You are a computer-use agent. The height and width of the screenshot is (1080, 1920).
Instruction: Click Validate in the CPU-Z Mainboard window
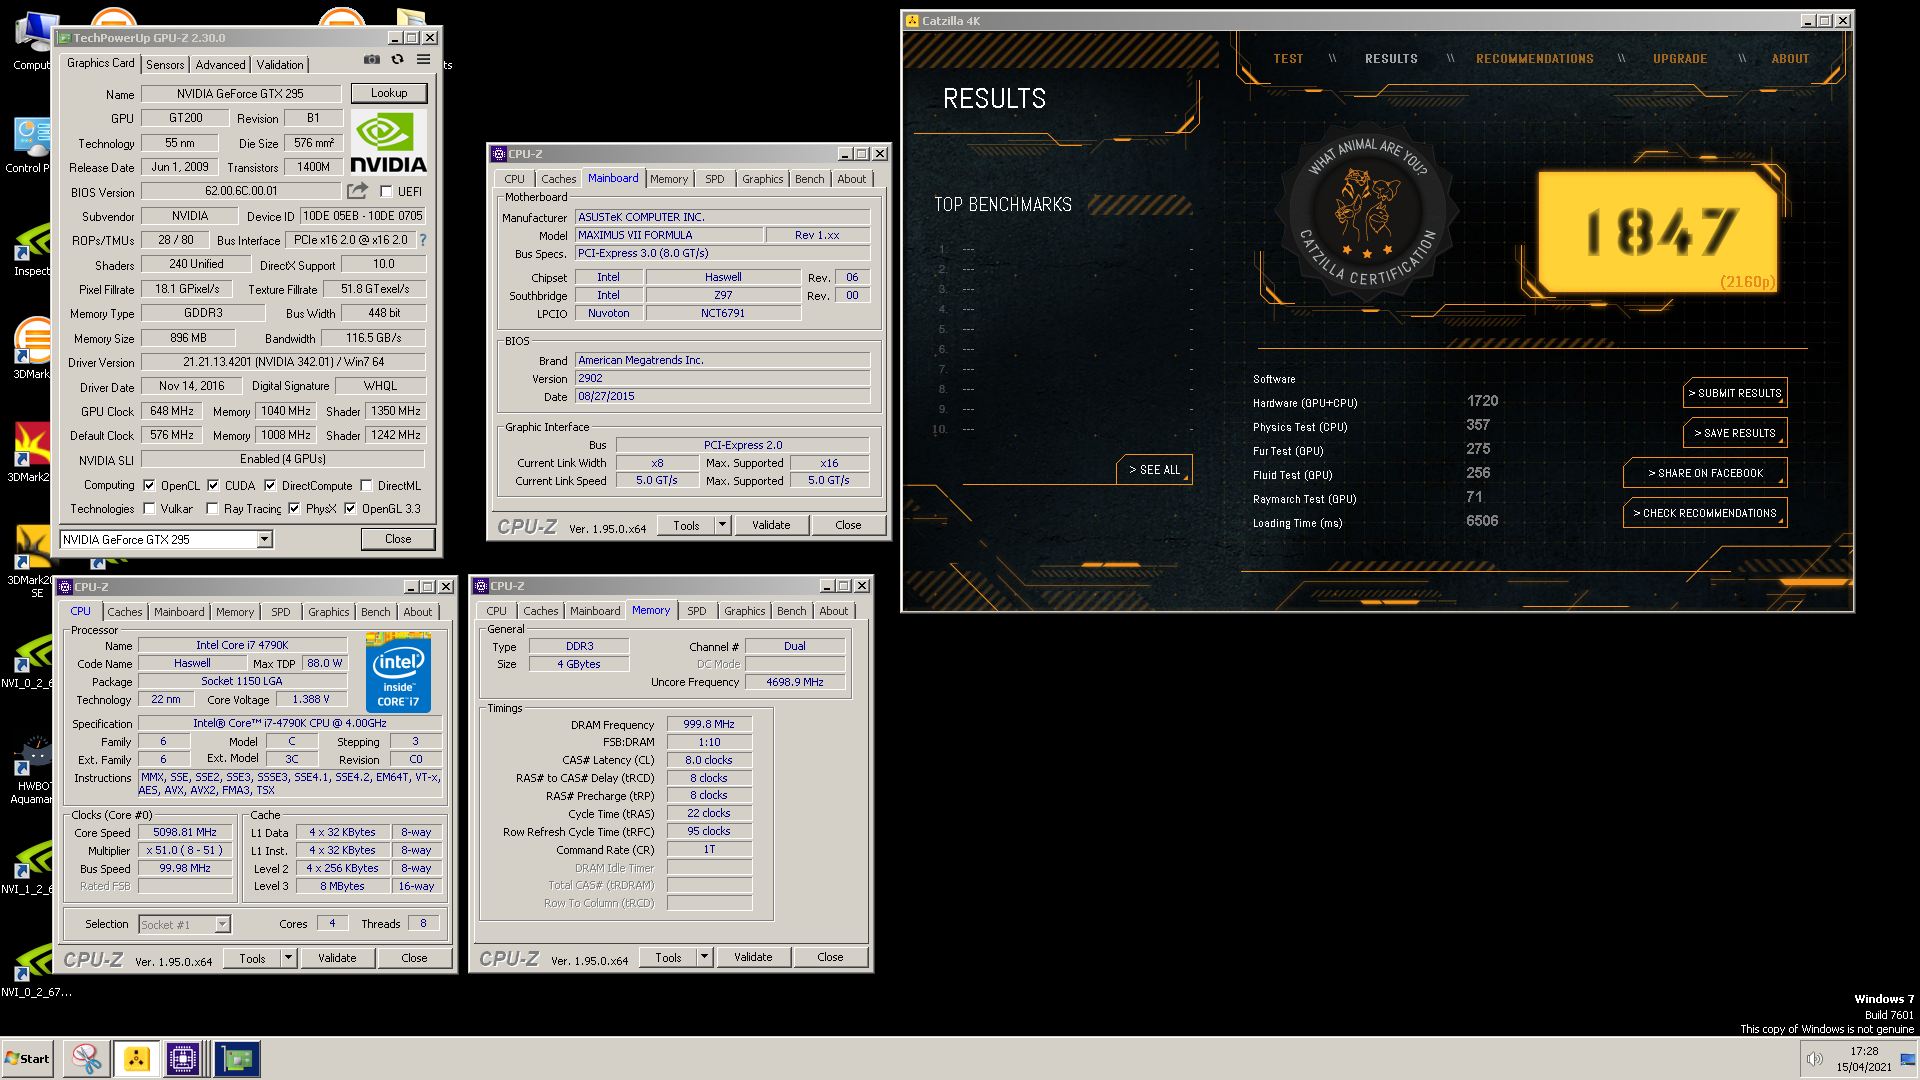point(771,525)
